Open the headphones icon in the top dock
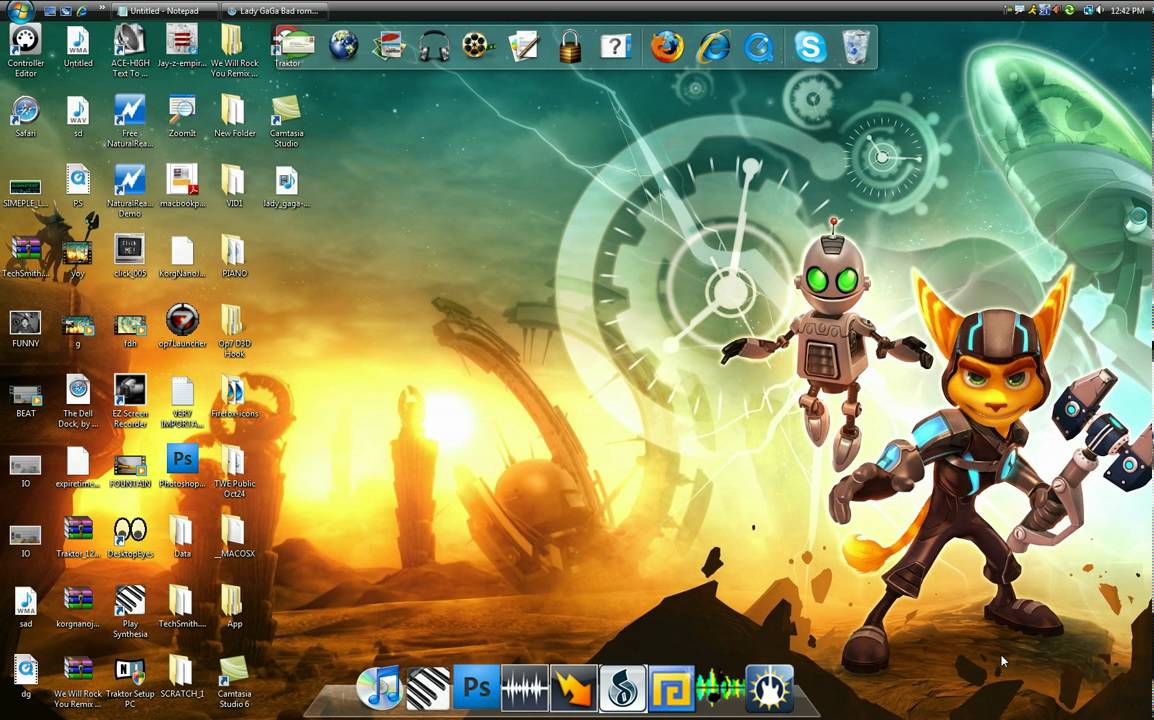Viewport: 1154px width, 720px height. point(434,47)
